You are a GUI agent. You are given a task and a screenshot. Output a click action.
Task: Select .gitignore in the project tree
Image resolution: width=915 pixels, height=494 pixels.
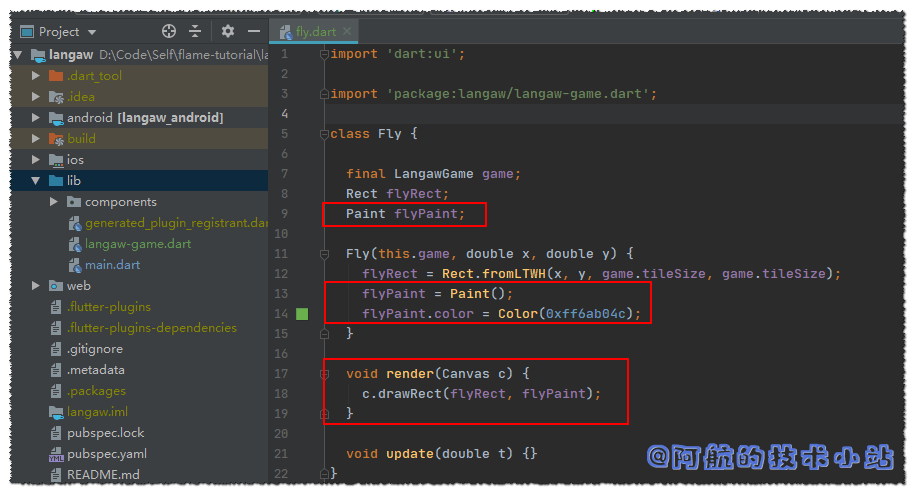[95, 349]
